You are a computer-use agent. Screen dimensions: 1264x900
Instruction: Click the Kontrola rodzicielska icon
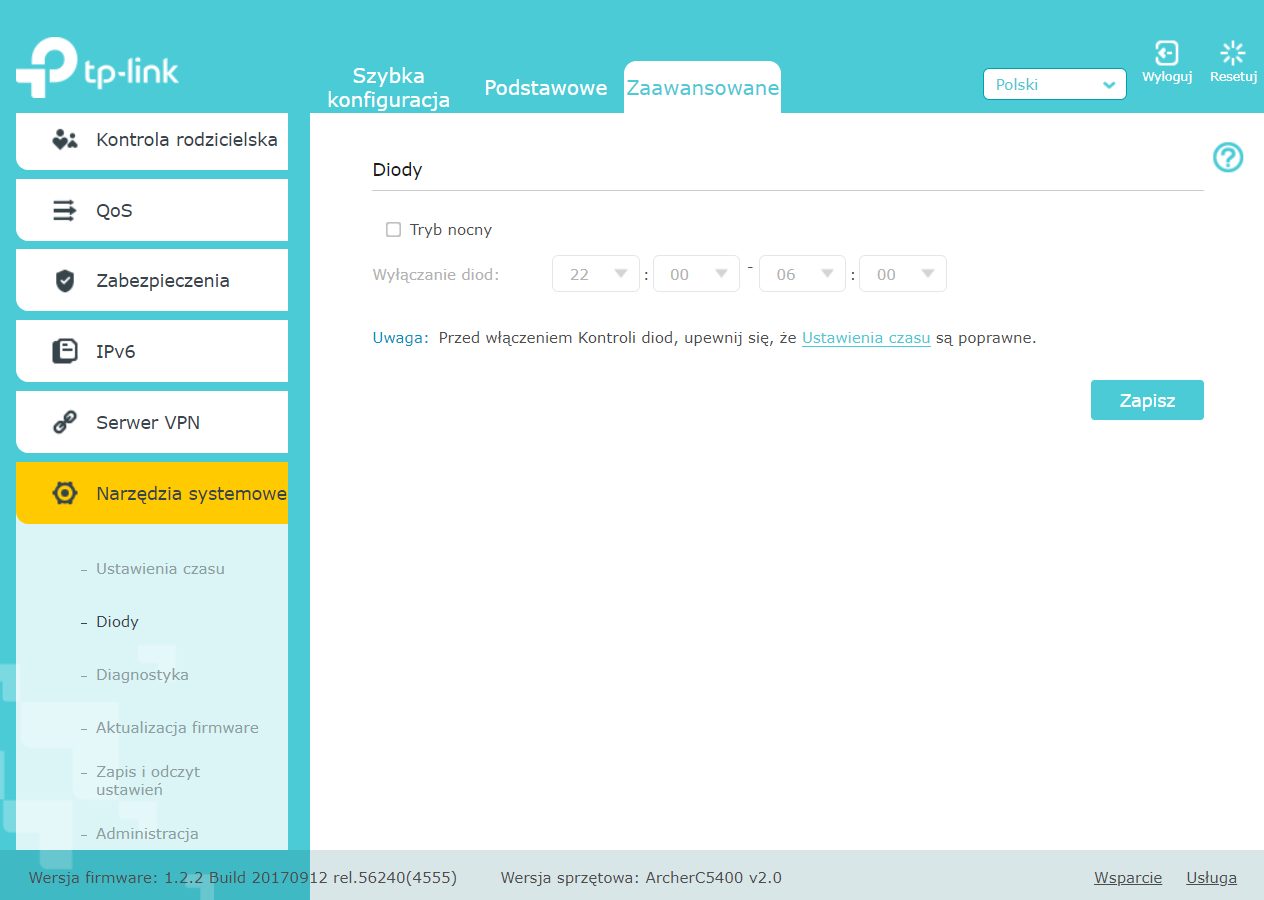65,140
